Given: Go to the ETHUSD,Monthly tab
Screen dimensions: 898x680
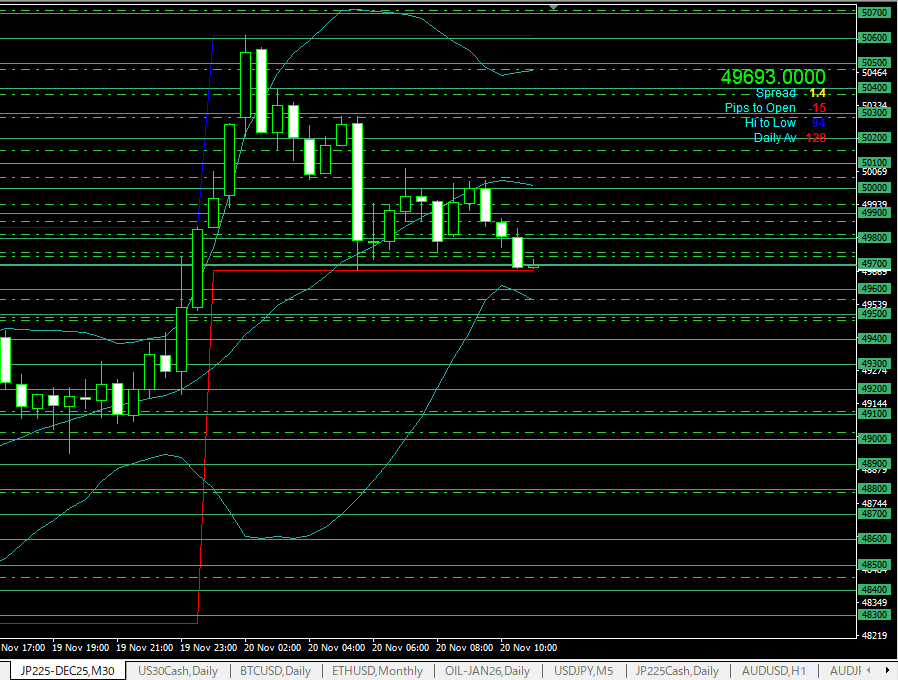Looking at the screenshot, I should pos(377,671).
